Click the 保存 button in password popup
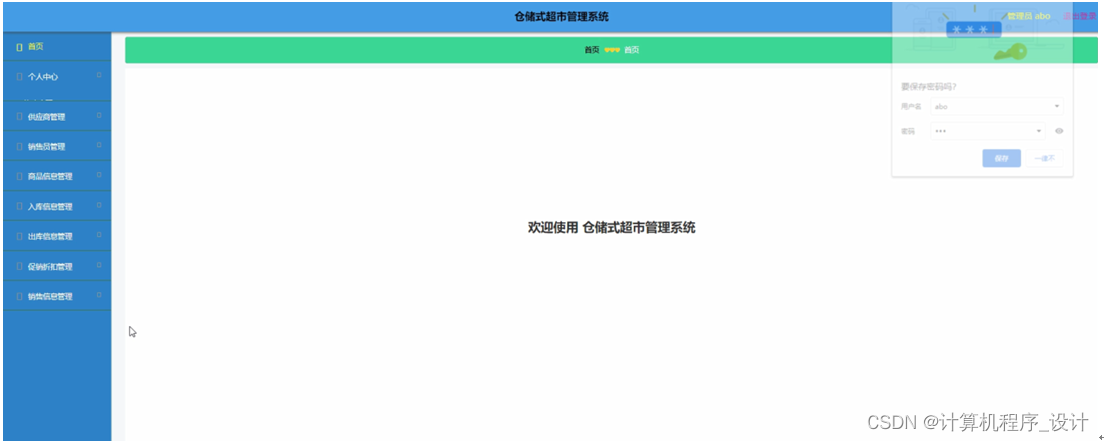Viewport: 1104px width, 441px height. [1001, 159]
